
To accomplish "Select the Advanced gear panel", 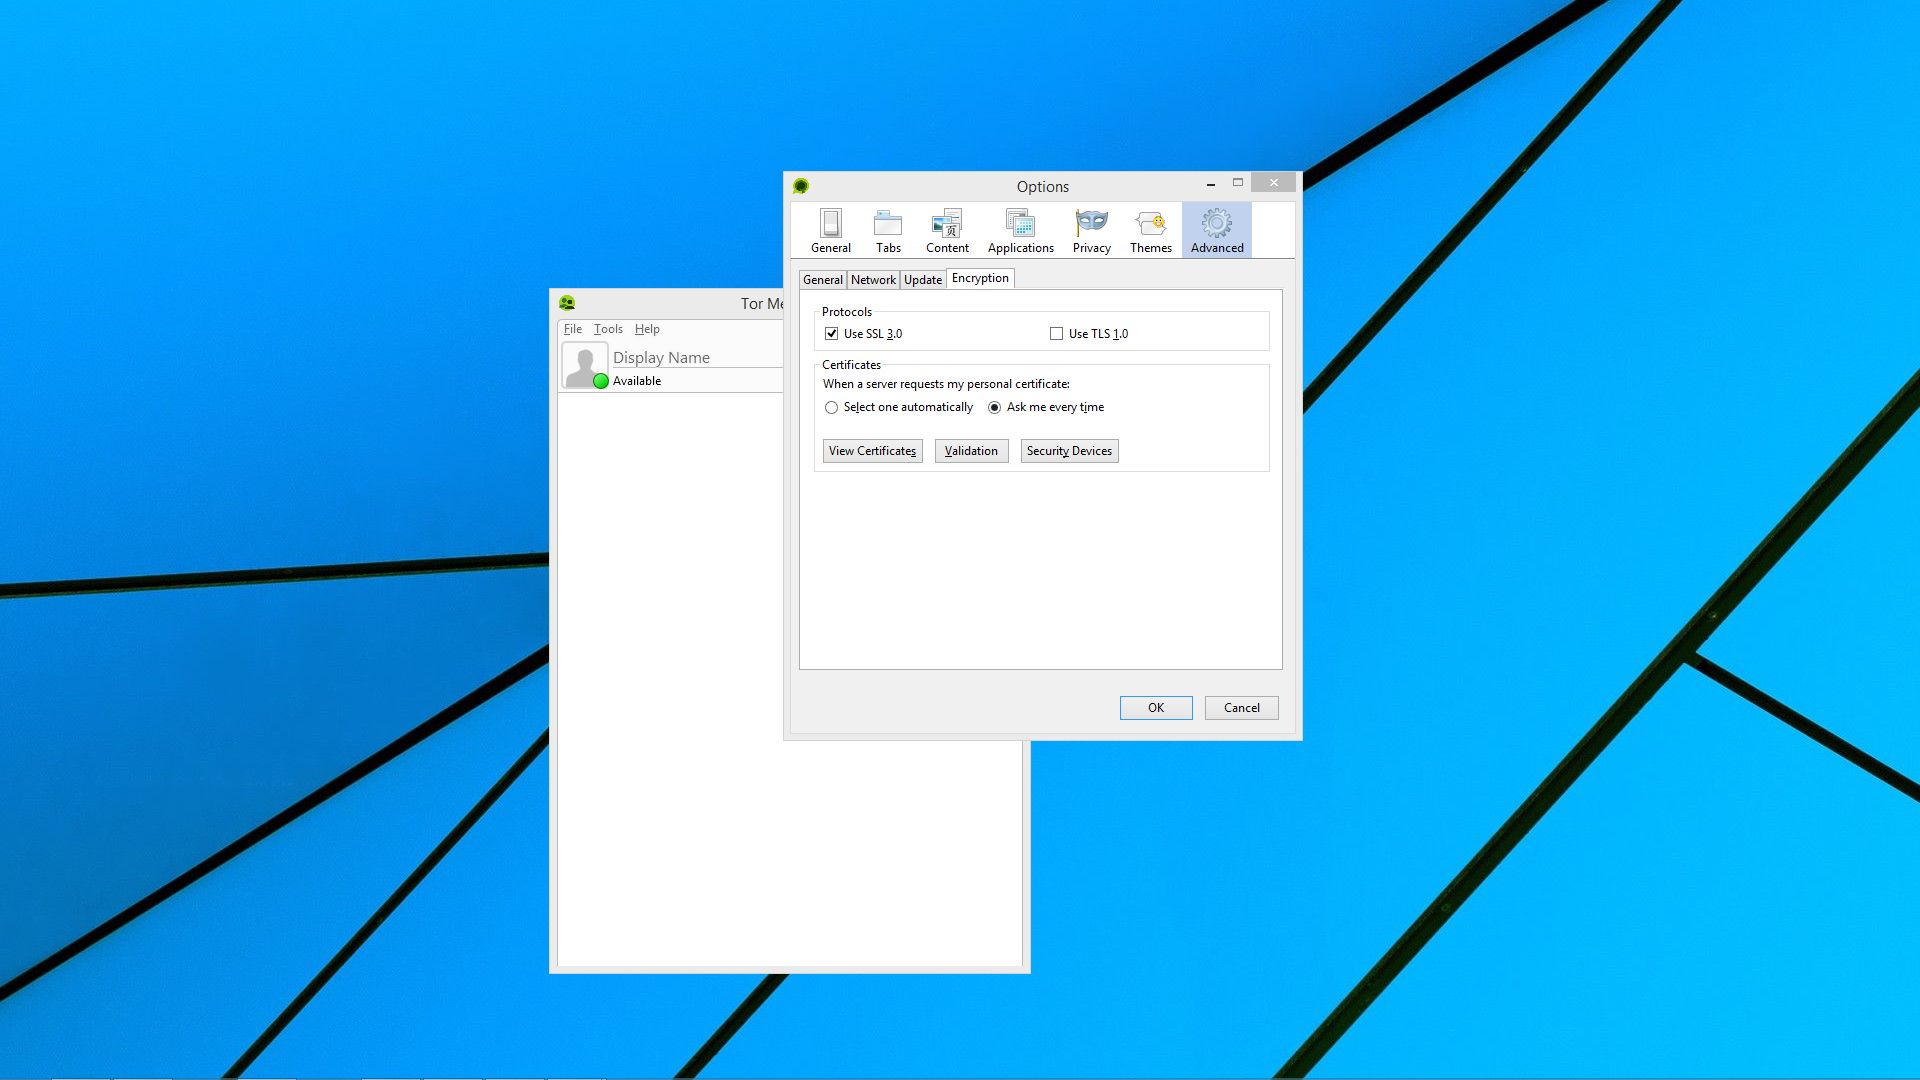I will (1217, 231).
